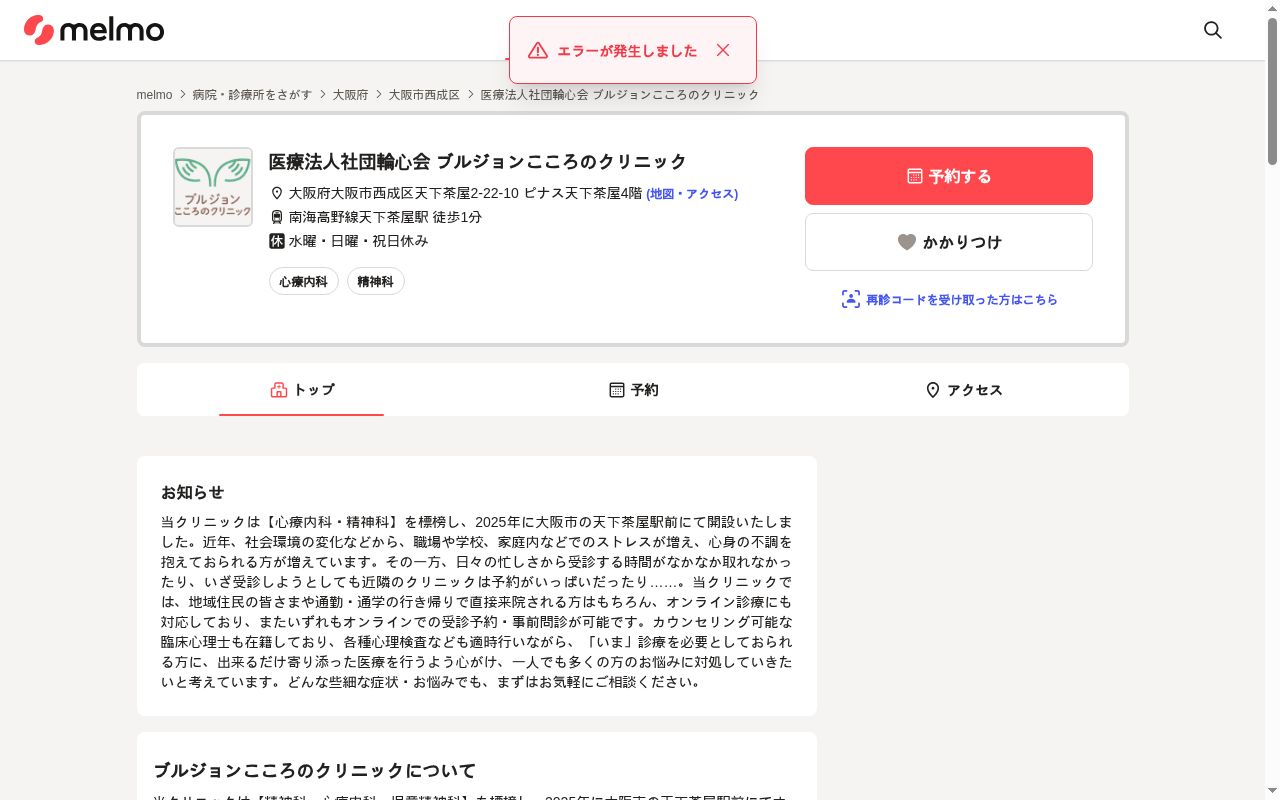This screenshot has width=1280, height=800.
Task: Click ブルジョンこころのクリニックについて heading
Action: 315,771
